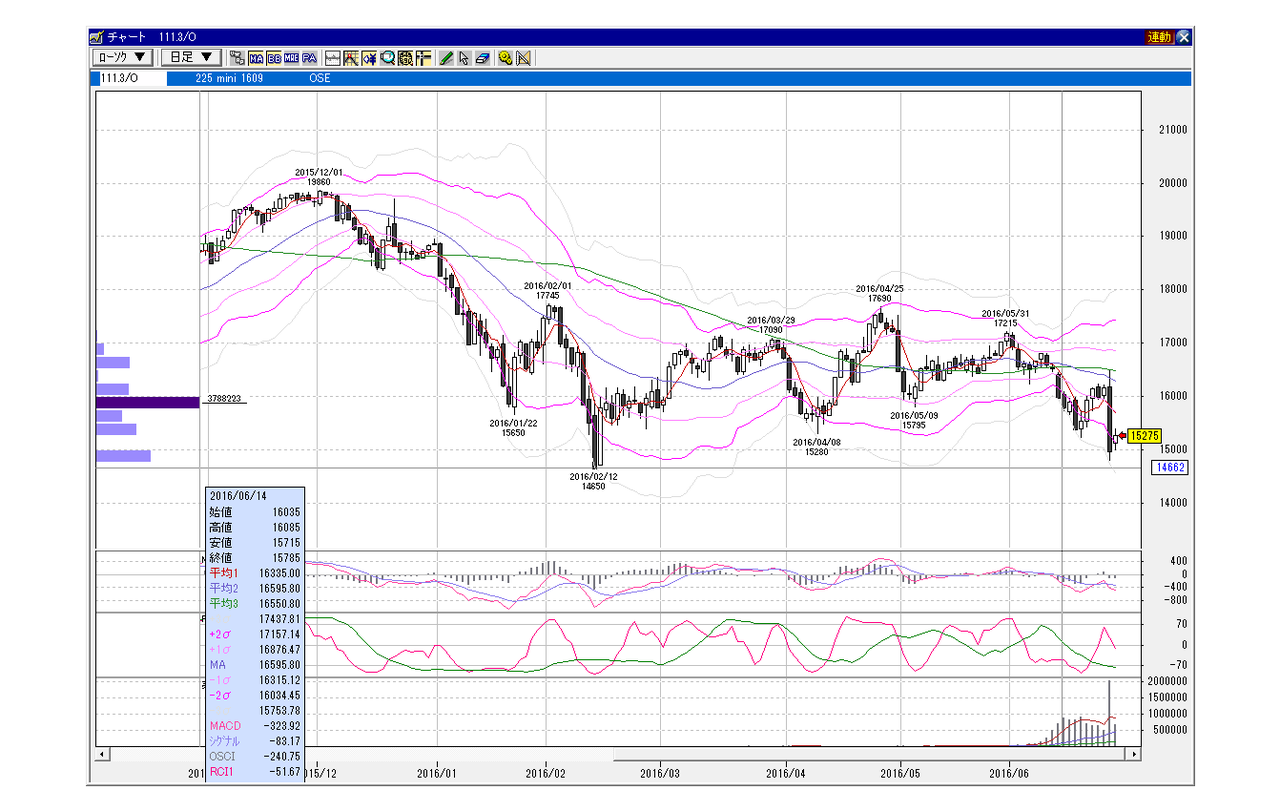Close the chart window

1184,37
